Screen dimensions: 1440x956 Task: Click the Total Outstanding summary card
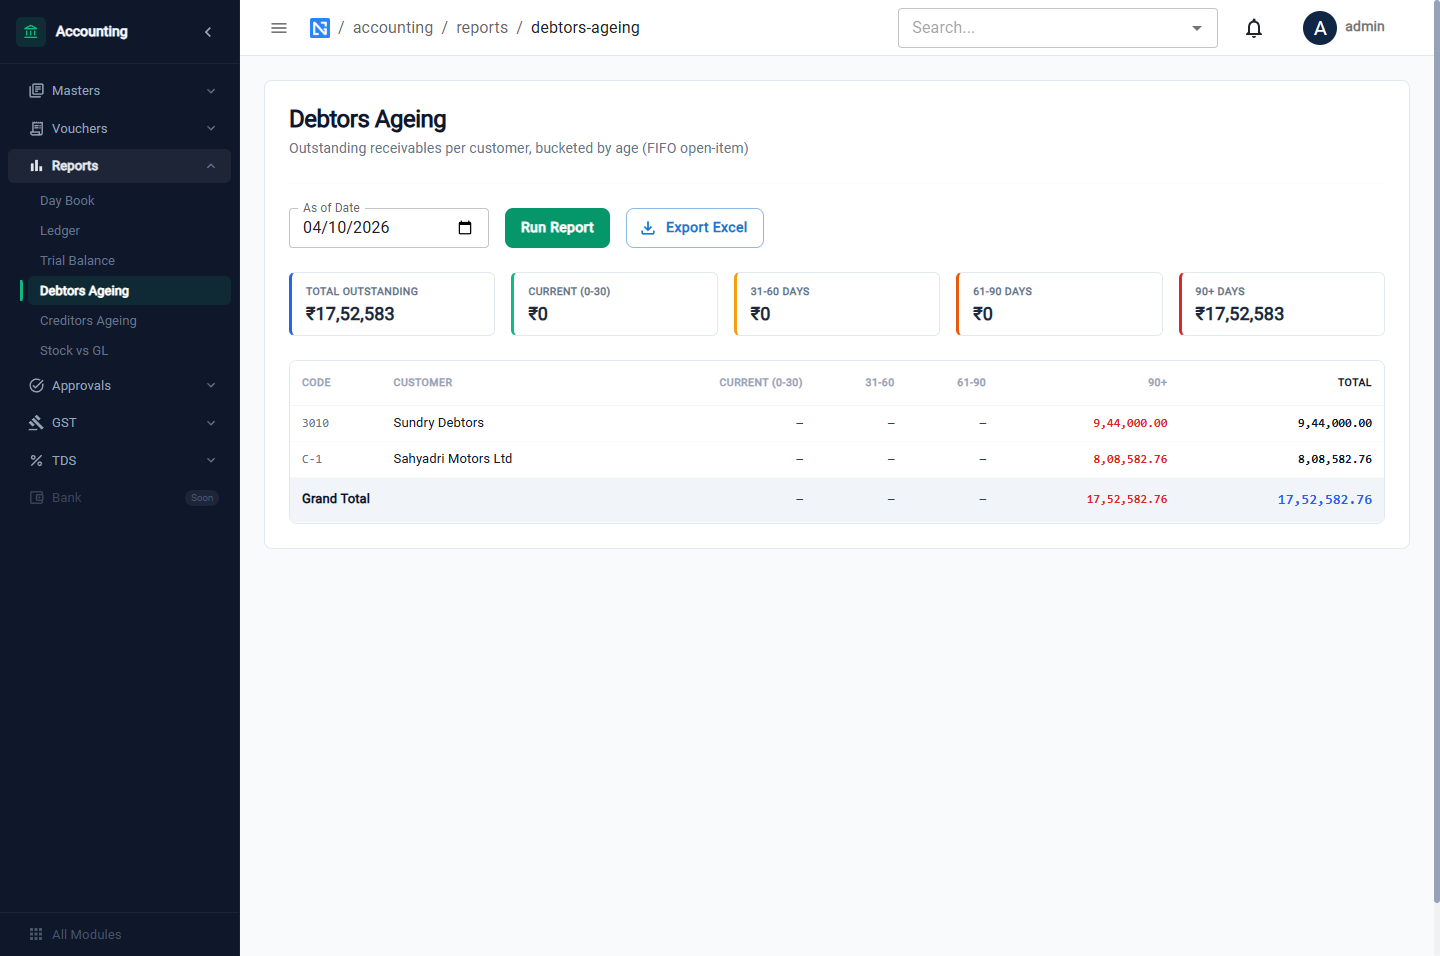392,304
